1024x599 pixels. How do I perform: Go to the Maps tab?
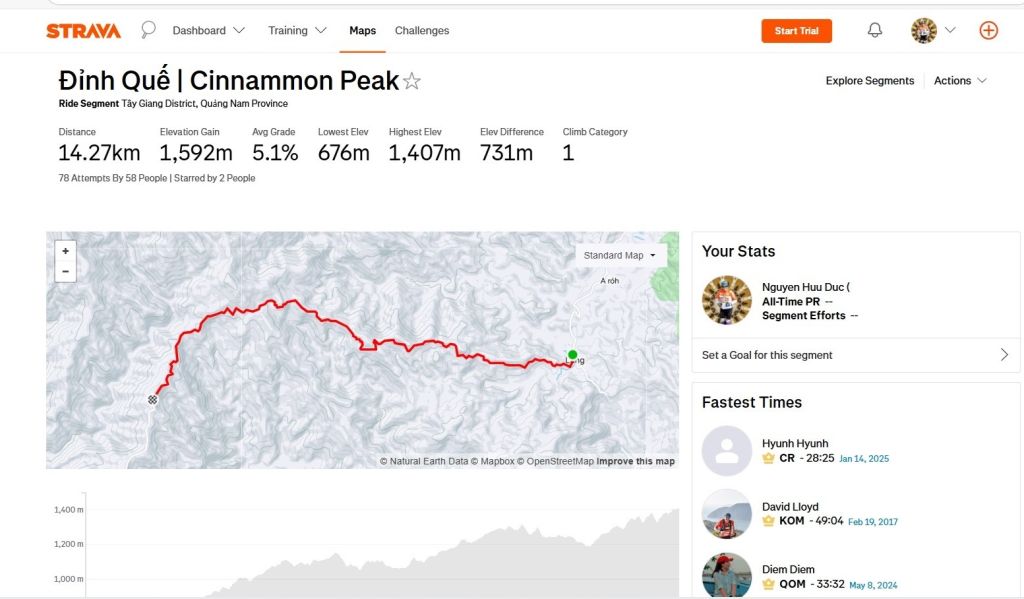point(363,31)
